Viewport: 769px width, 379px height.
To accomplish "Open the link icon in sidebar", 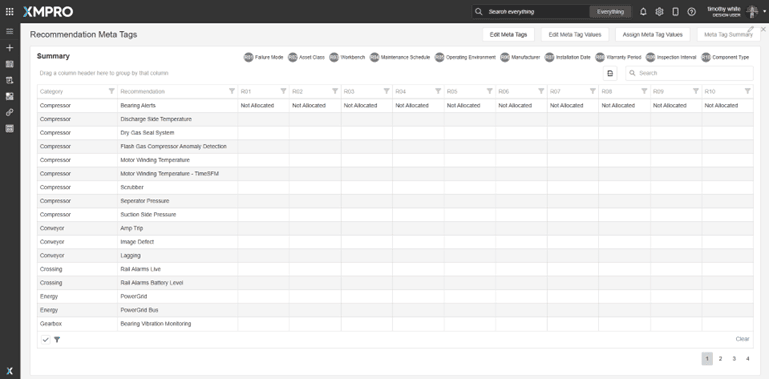I will click(x=9, y=112).
